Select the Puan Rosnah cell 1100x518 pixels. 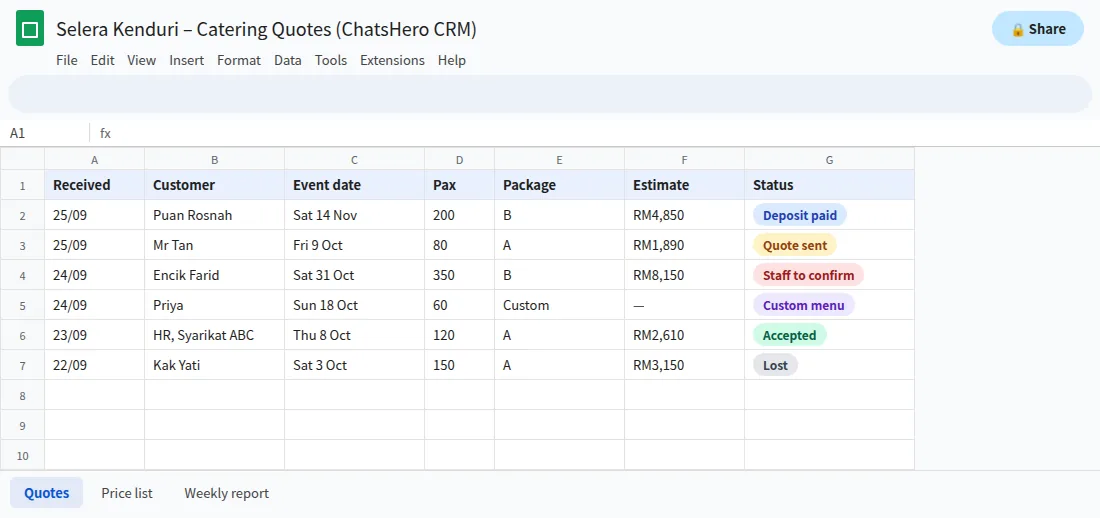215,215
